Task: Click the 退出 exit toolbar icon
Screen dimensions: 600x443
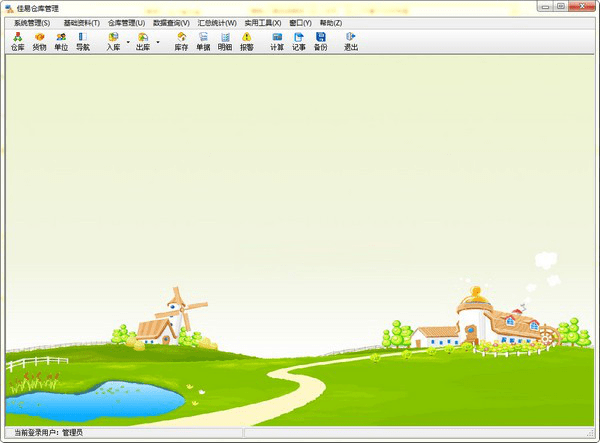Action: click(351, 42)
